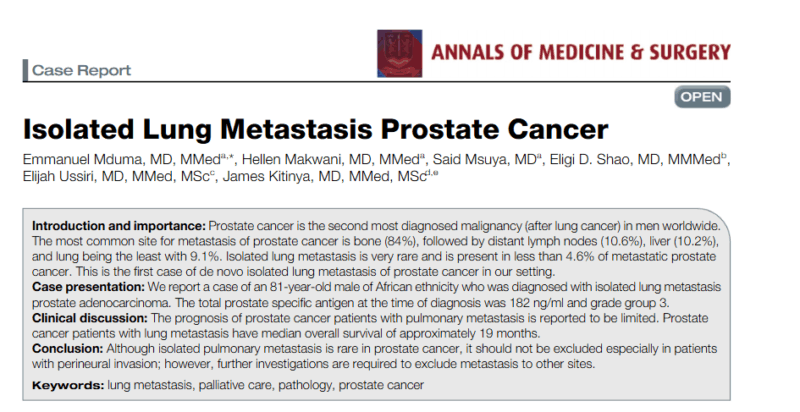Click the Keywords label
The image size is (800, 412).
point(68,385)
